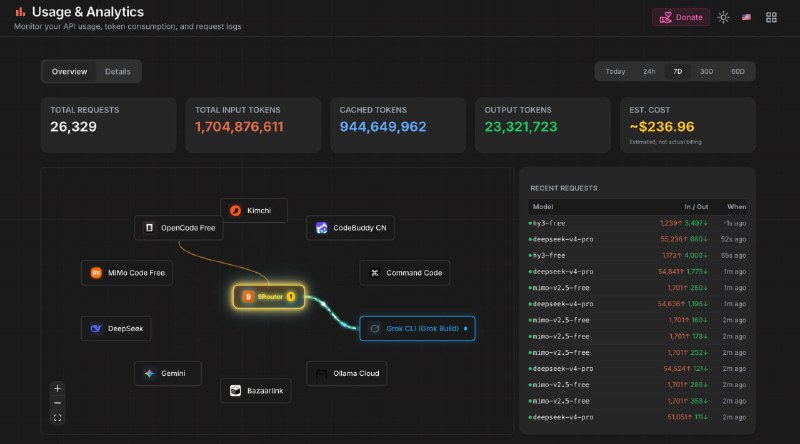The image size is (800, 444).
Task: Select the 30D time range
Action: [x=706, y=71]
